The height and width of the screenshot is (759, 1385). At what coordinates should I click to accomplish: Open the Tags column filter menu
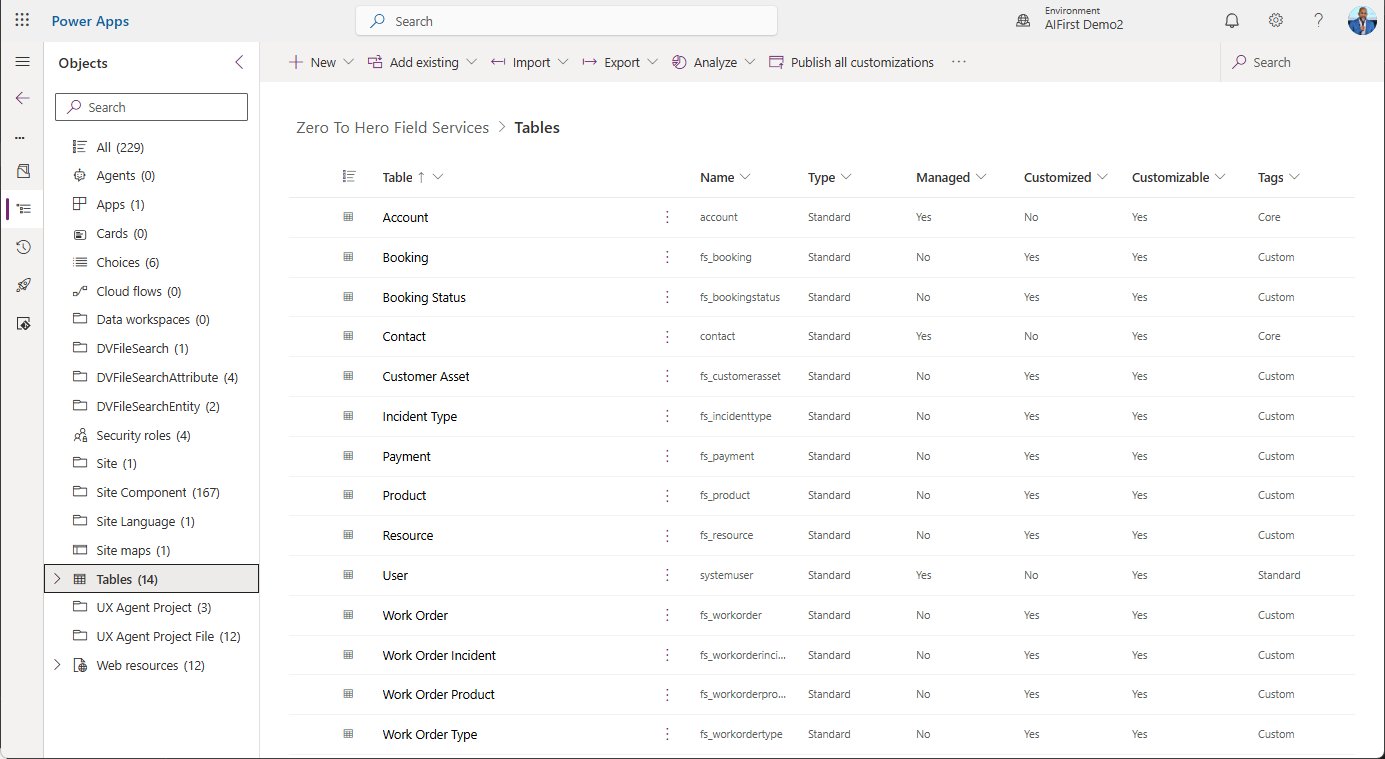click(x=1295, y=177)
